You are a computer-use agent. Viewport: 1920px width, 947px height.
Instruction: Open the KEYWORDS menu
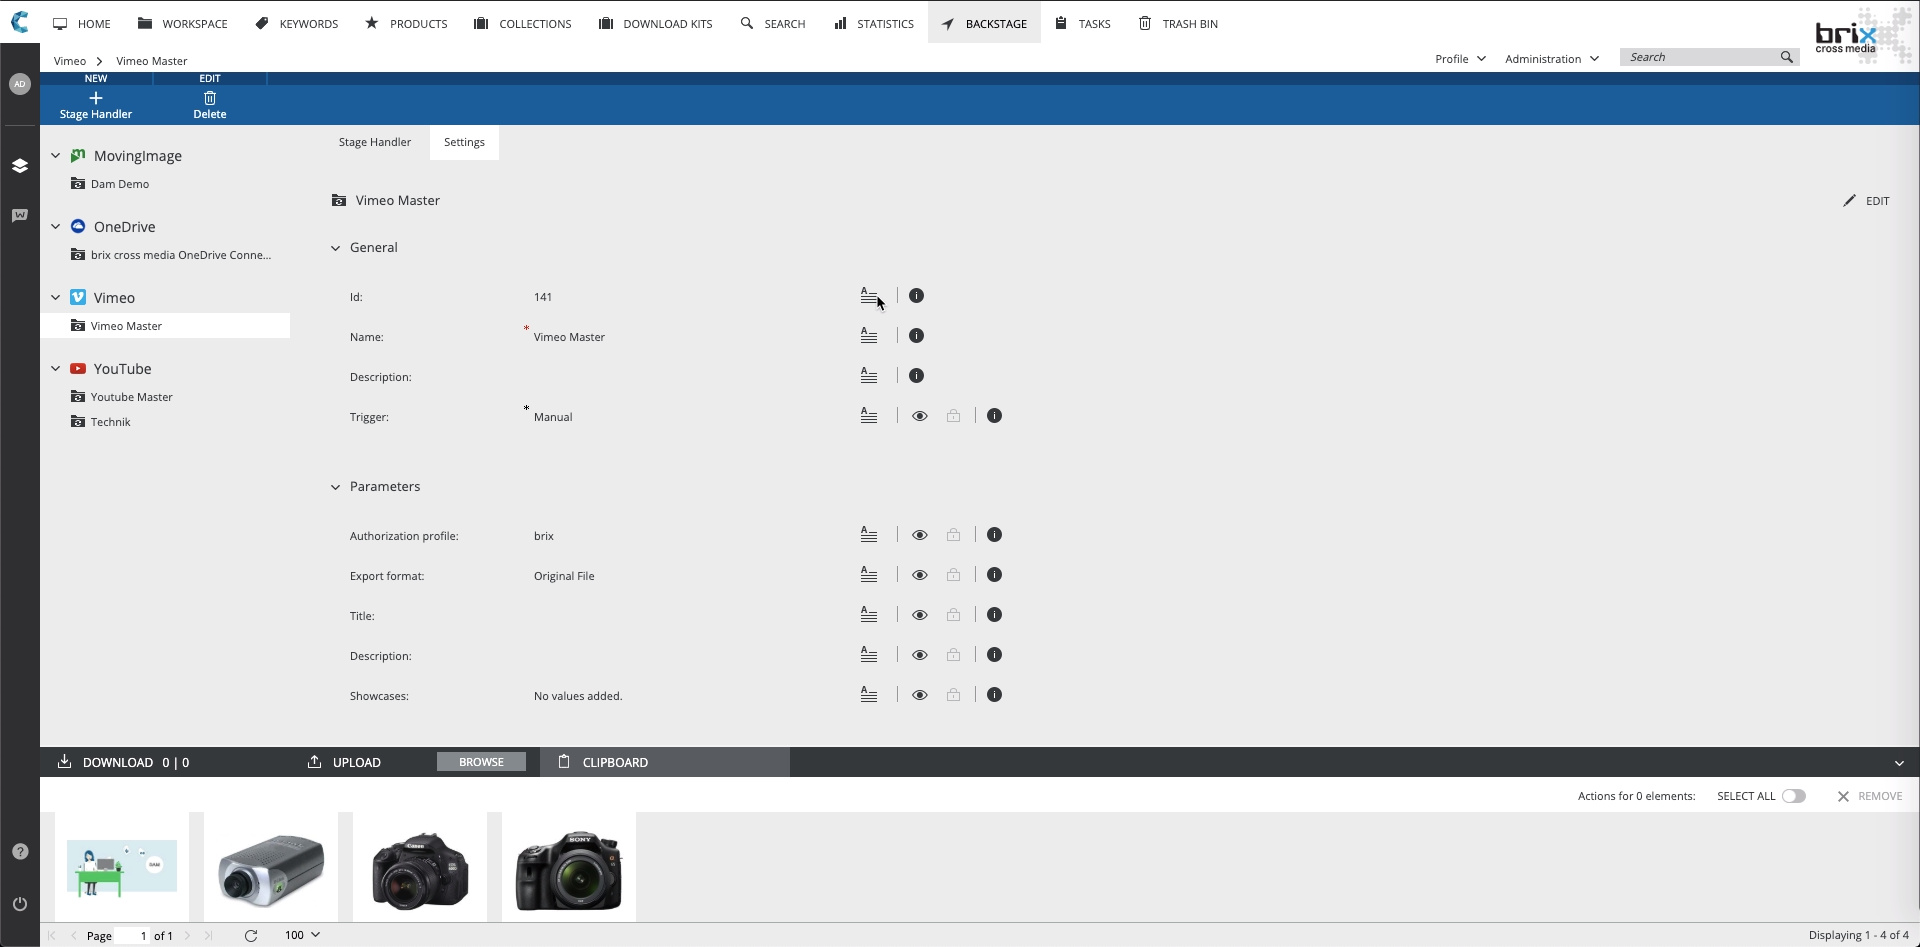297,23
